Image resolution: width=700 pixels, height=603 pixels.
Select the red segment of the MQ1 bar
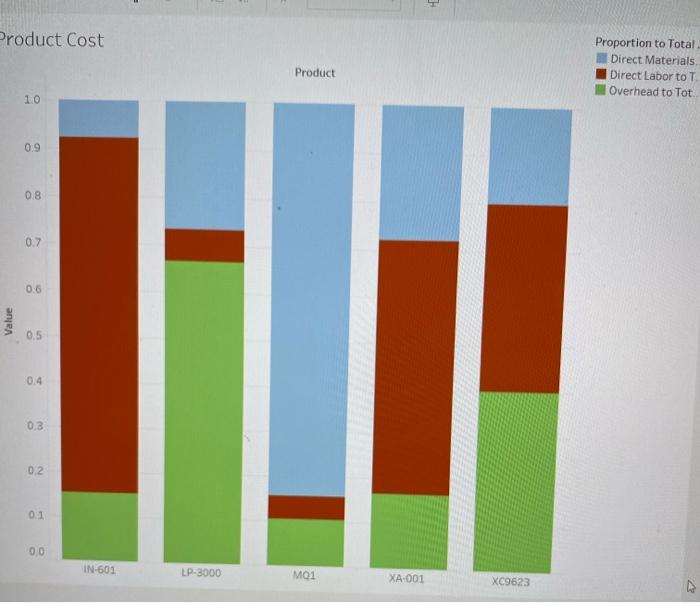[x=306, y=507]
